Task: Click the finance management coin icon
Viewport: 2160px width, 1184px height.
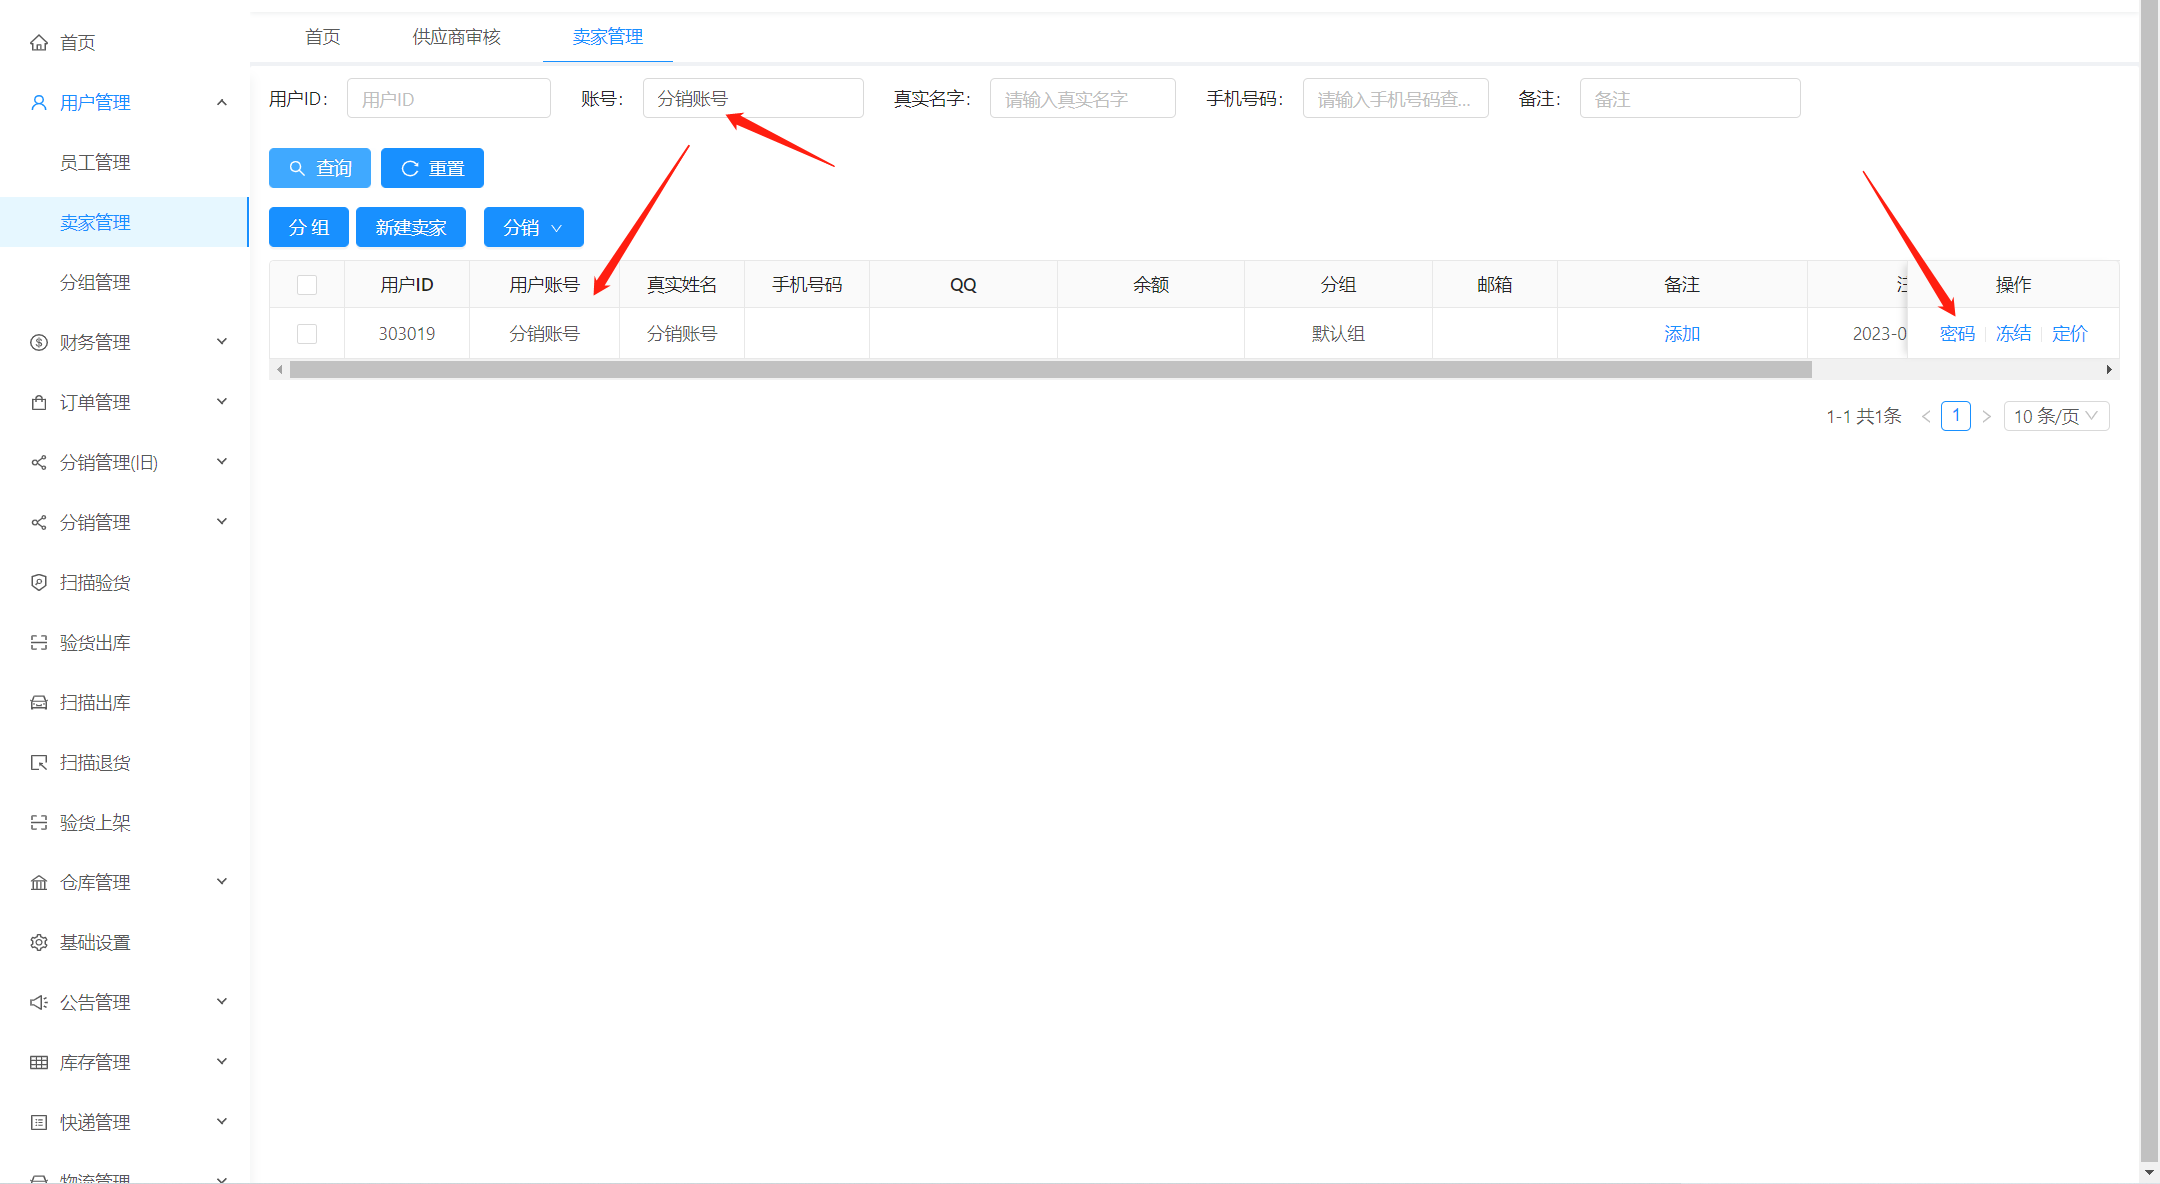Action: [x=39, y=342]
